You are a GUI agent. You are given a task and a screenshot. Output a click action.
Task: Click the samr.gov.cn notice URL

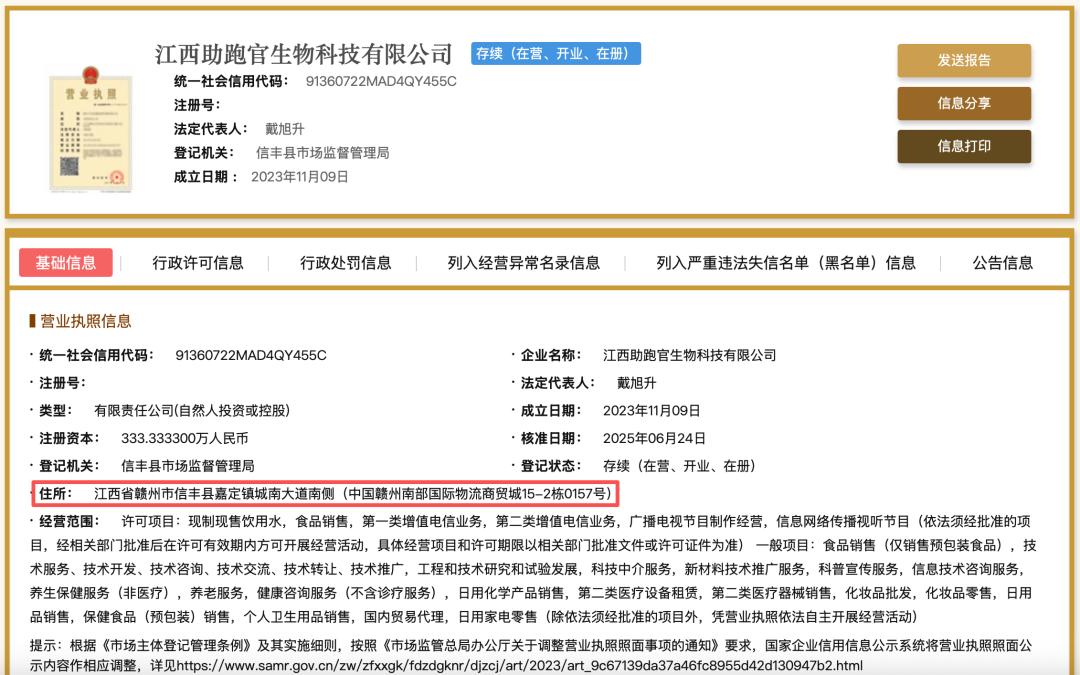point(519,666)
